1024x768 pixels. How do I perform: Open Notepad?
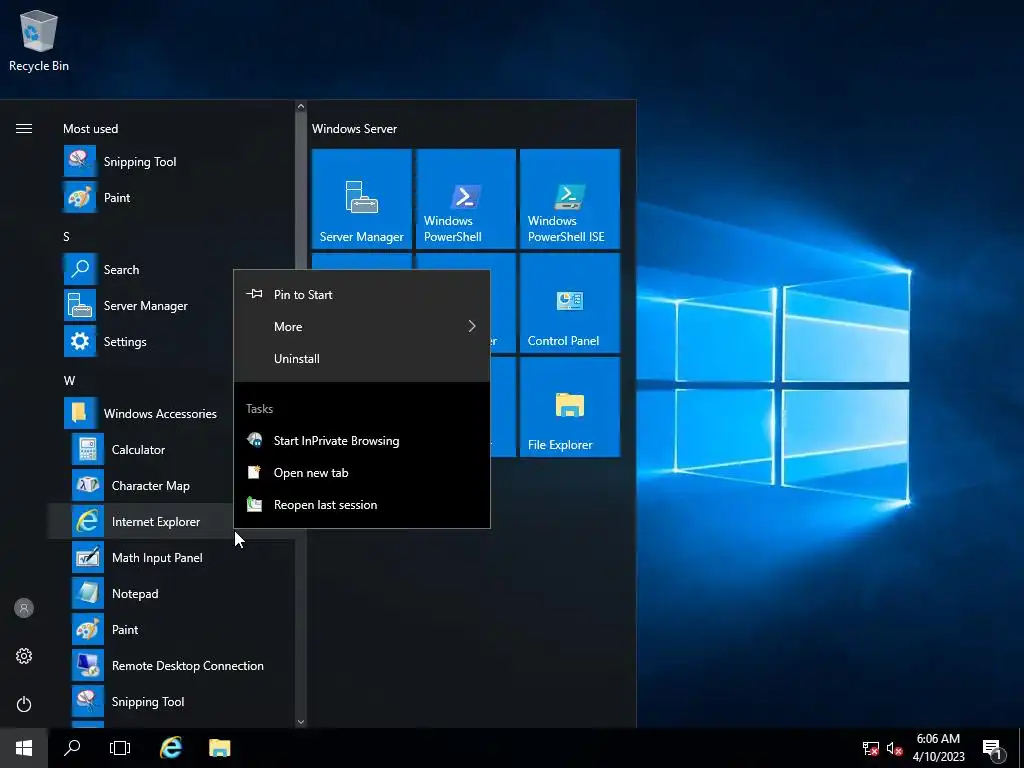click(x=171, y=593)
